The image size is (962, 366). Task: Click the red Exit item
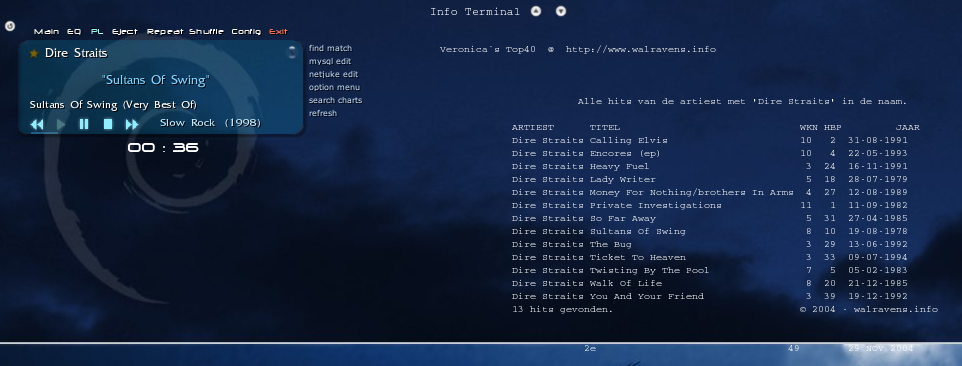pos(279,32)
